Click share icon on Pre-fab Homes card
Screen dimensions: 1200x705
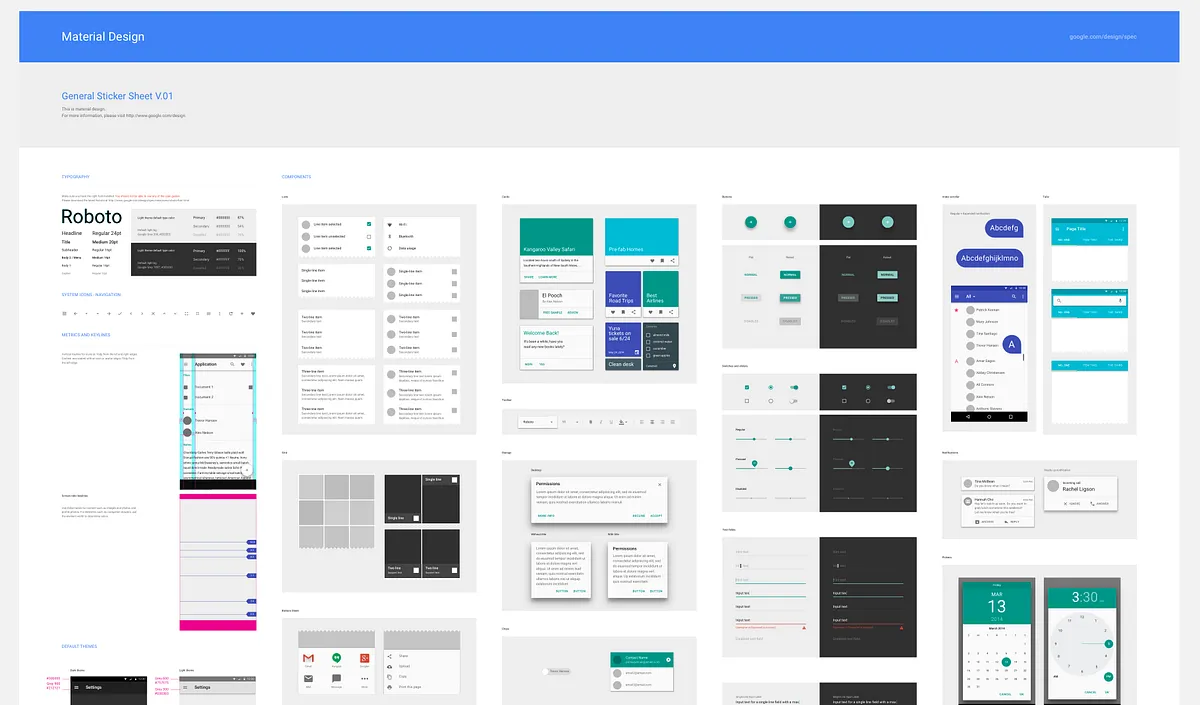point(672,260)
